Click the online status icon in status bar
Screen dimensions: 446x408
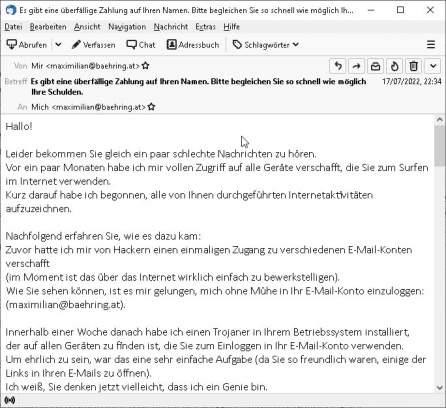point(10,400)
